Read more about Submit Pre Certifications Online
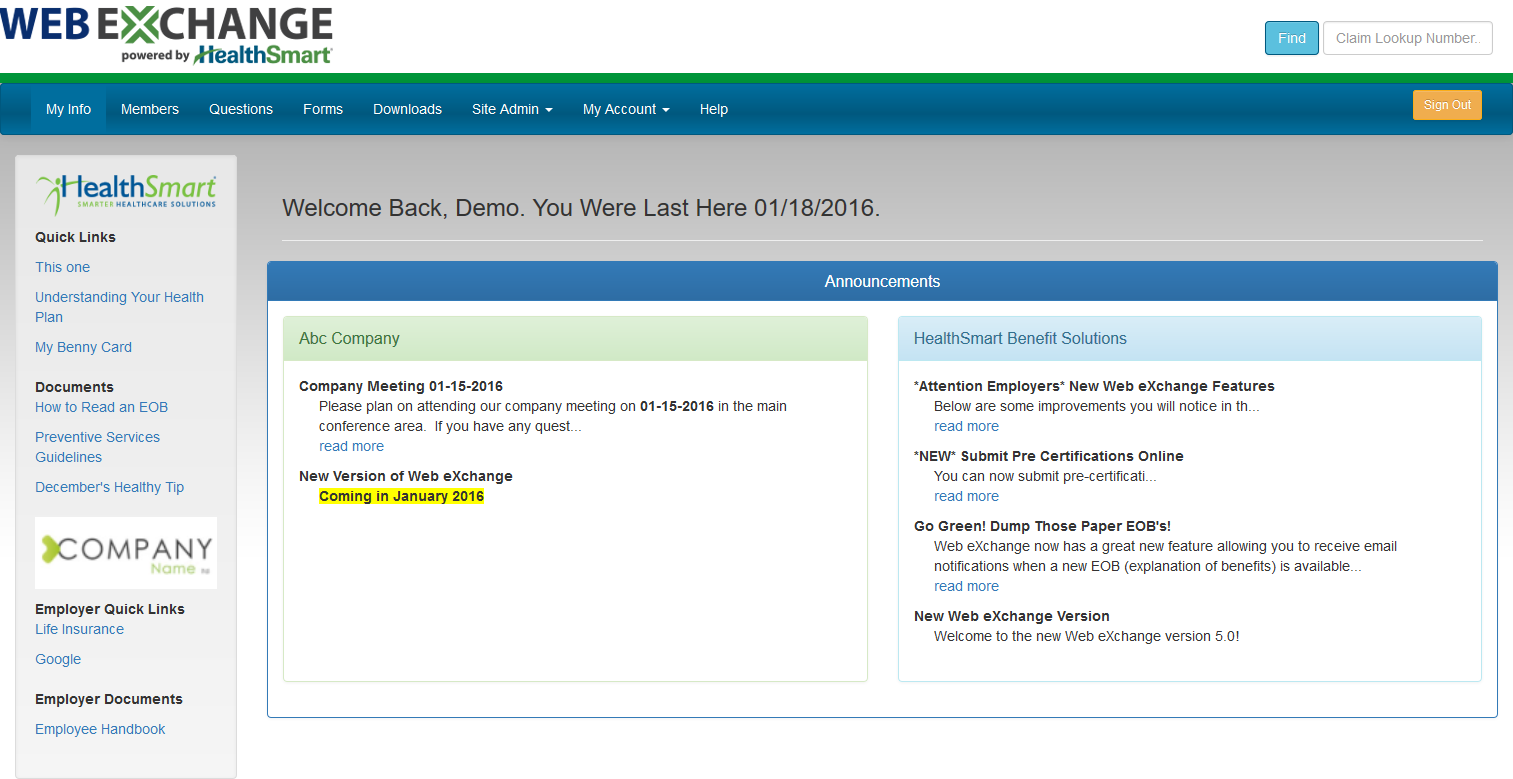 (966, 496)
